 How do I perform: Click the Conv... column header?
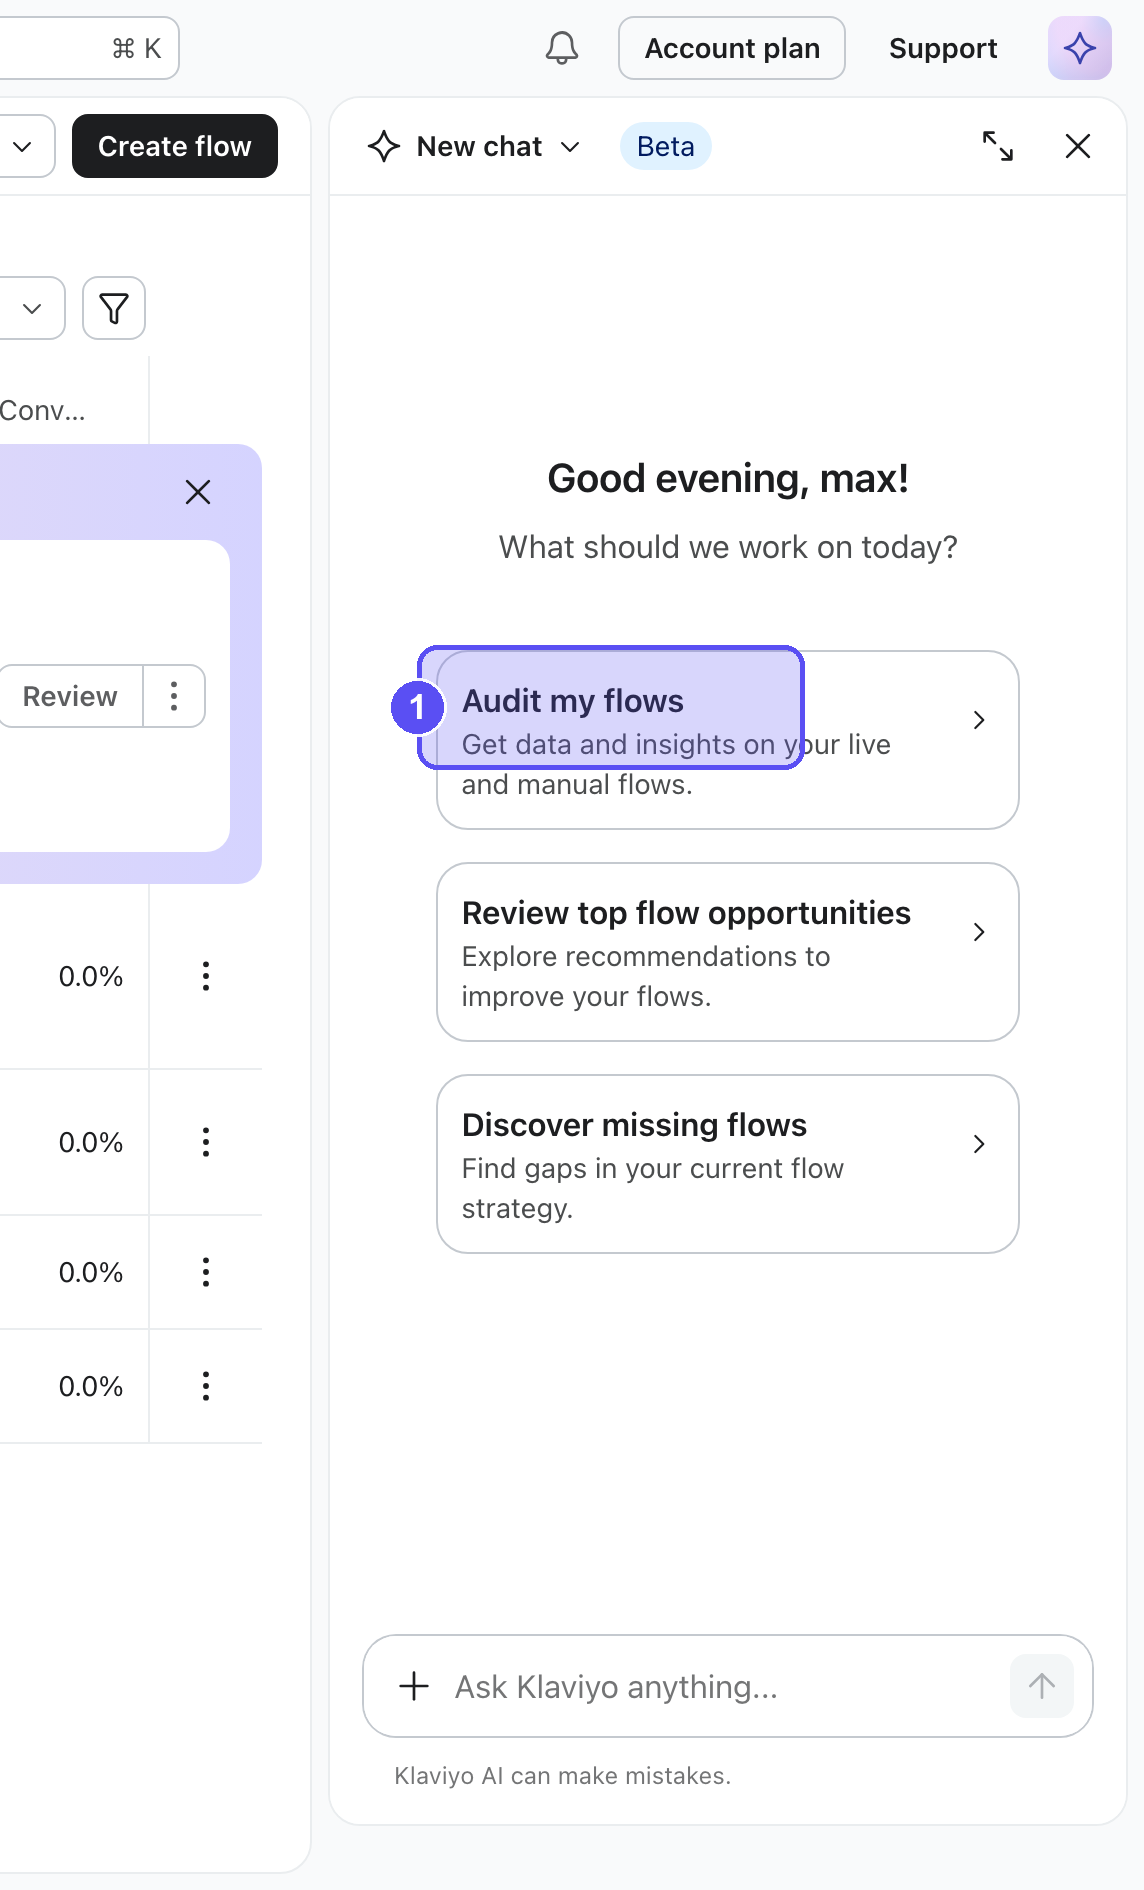tap(43, 410)
